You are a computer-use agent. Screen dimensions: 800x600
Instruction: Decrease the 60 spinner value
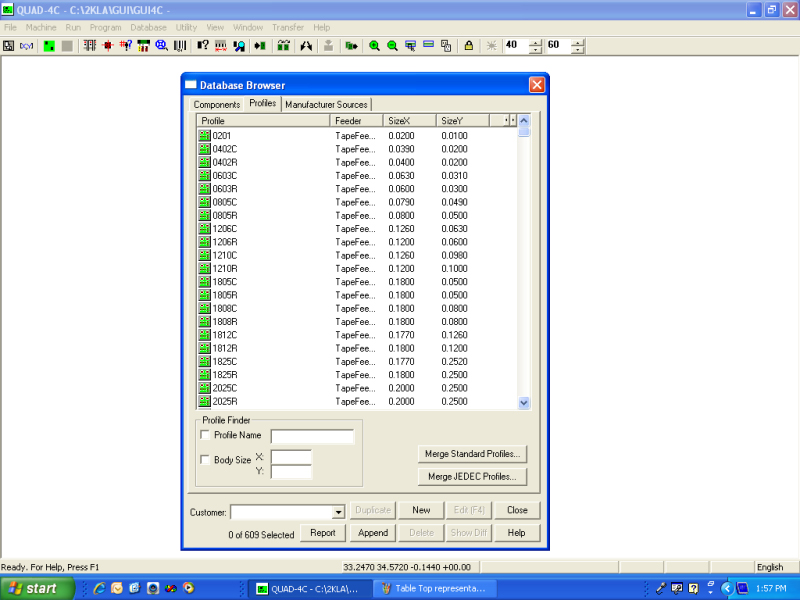click(x=578, y=49)
